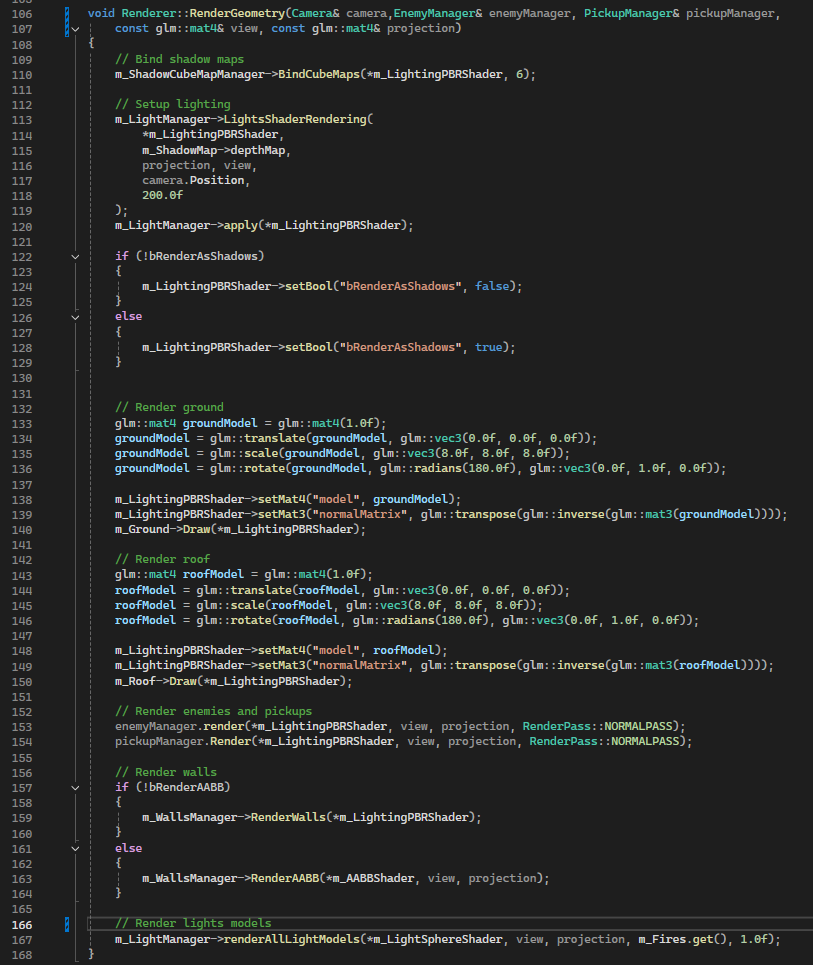This screenshot has height=965, width=813.
Task: Collapse the if (!bRenderAABB) block
Action: 77,787
